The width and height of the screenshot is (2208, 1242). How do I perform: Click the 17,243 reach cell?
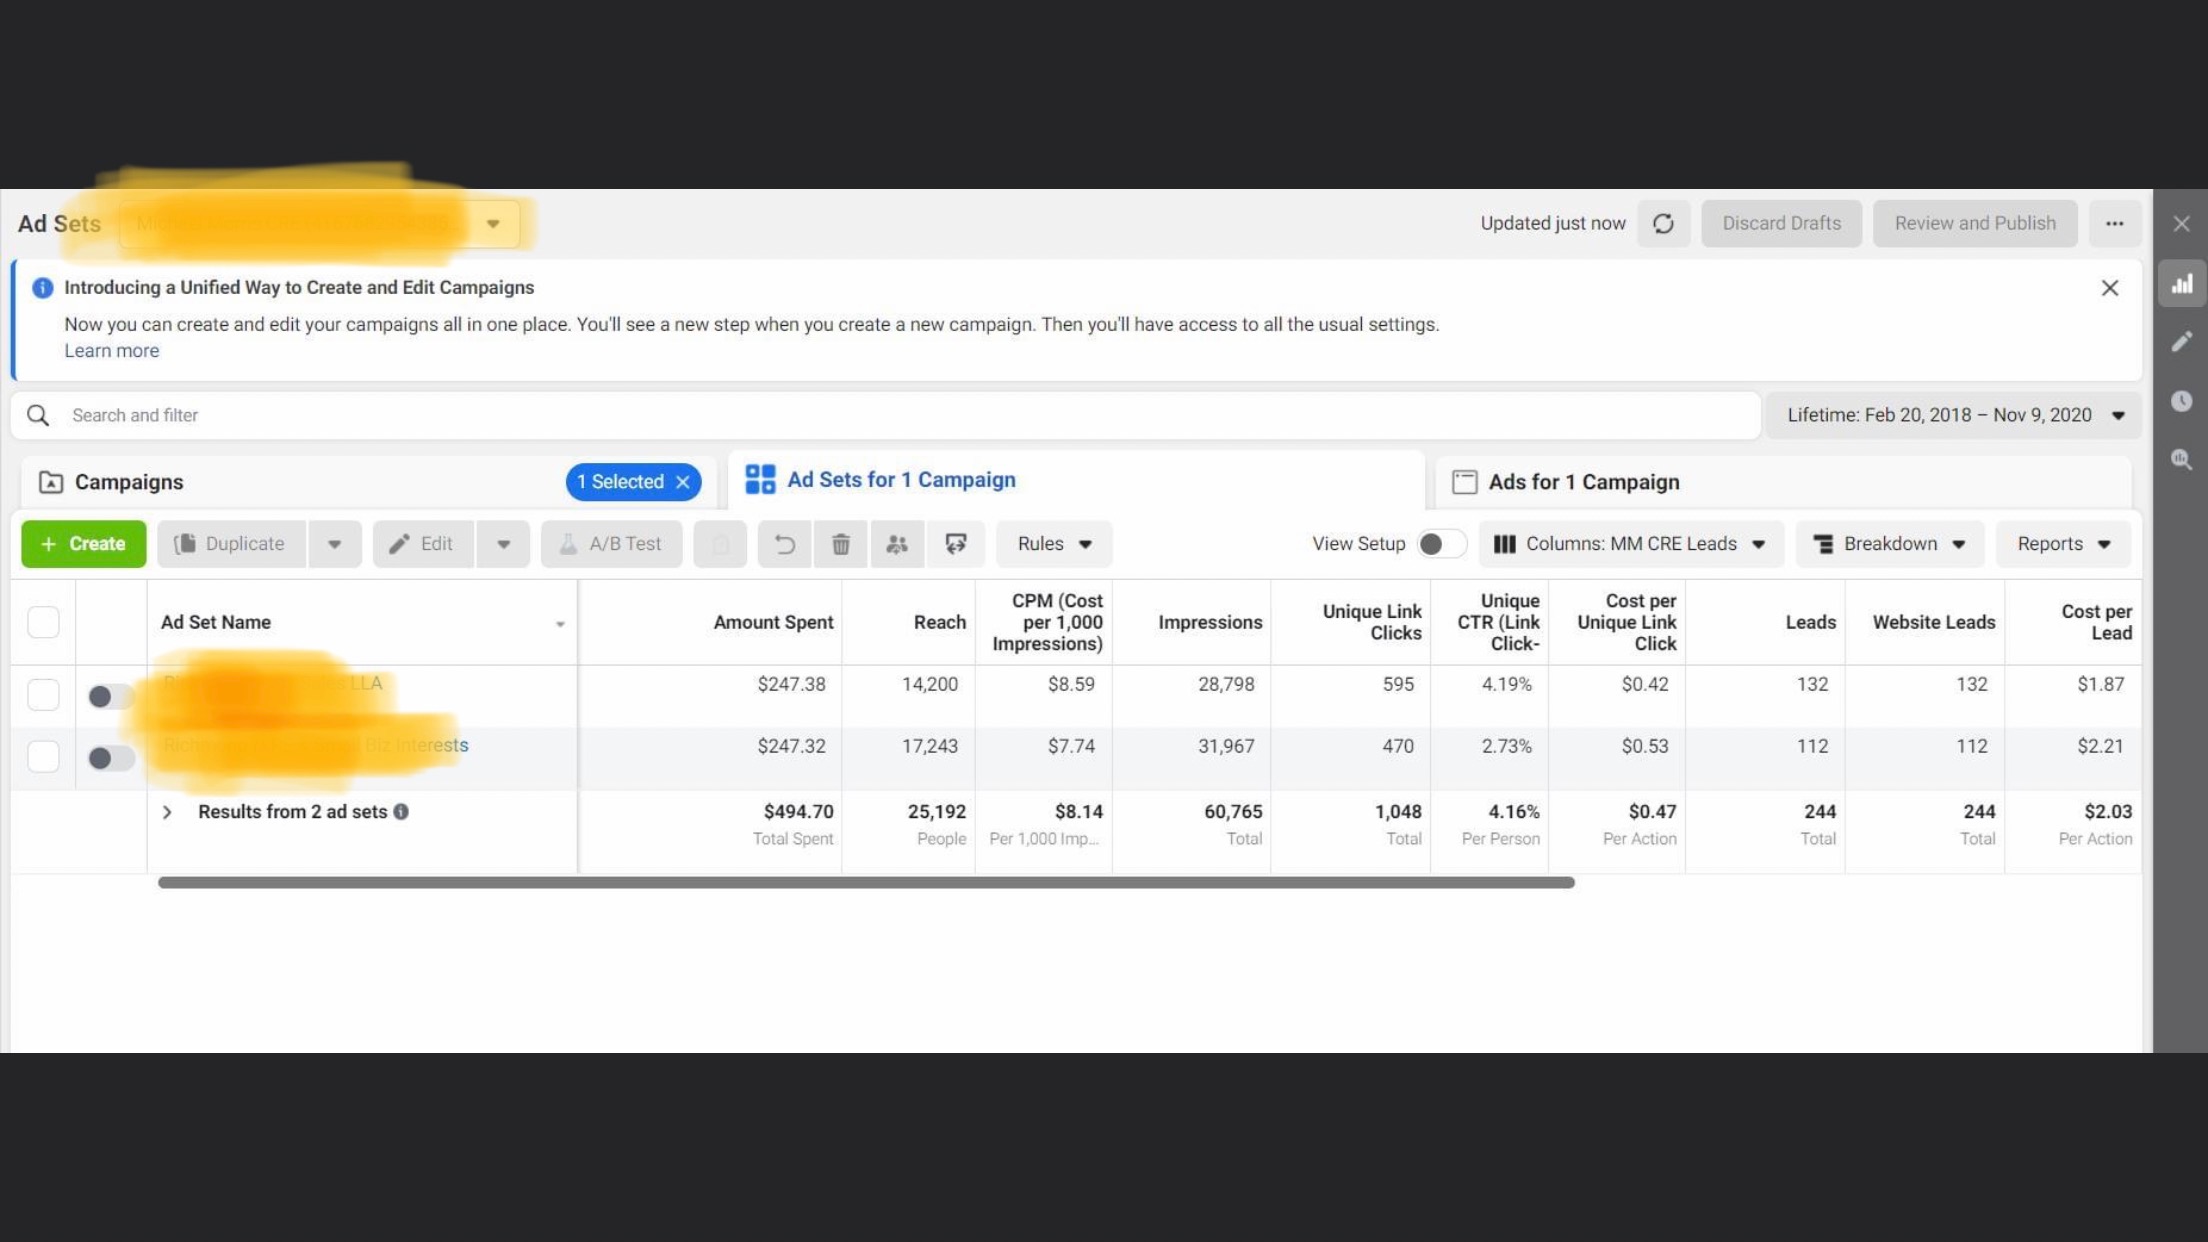click(x=930, y=746)
